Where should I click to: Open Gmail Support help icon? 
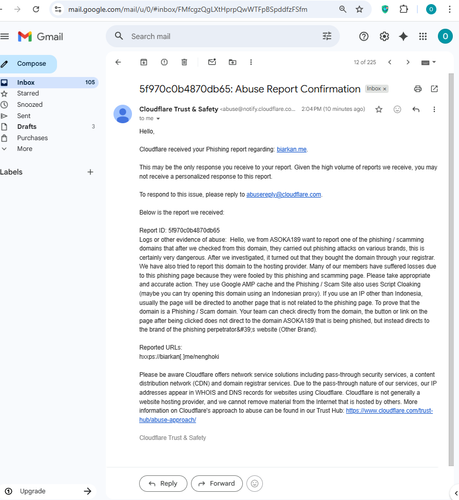pyautogui.click(x=364, y=36)
